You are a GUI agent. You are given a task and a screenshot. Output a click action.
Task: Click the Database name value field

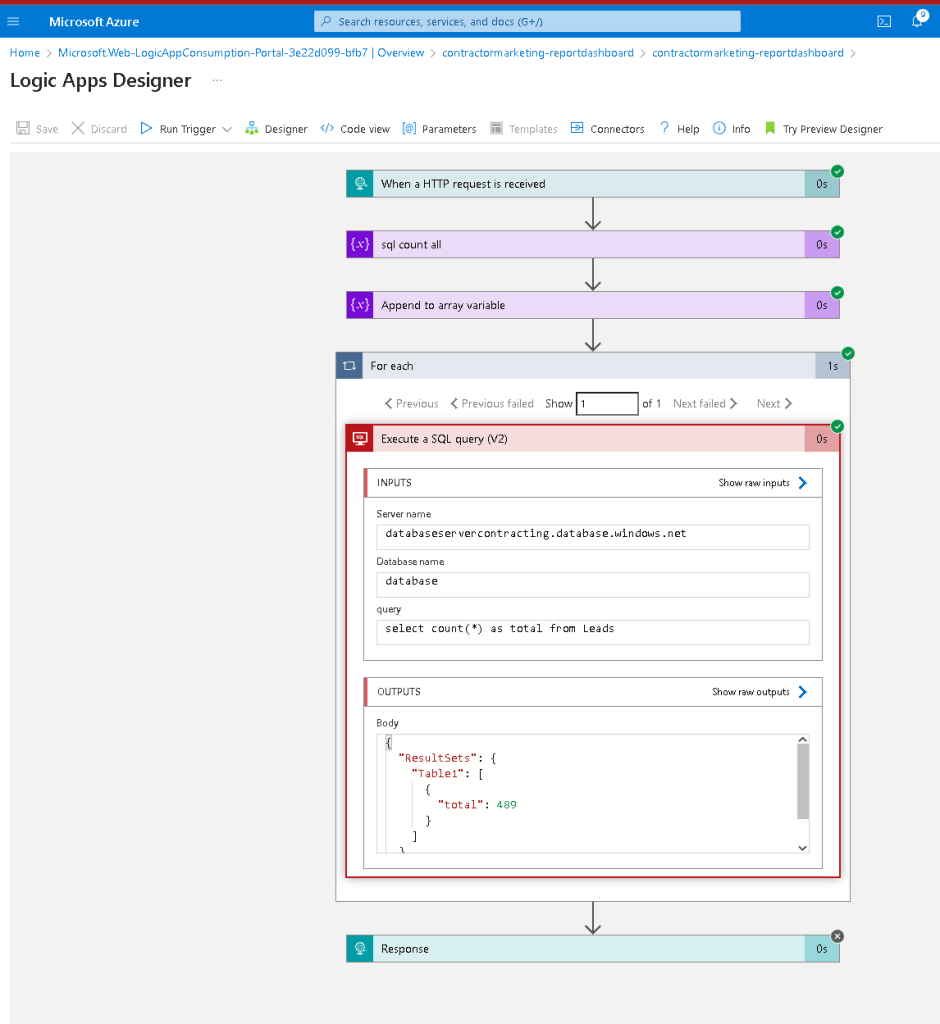tap(592, 584)
